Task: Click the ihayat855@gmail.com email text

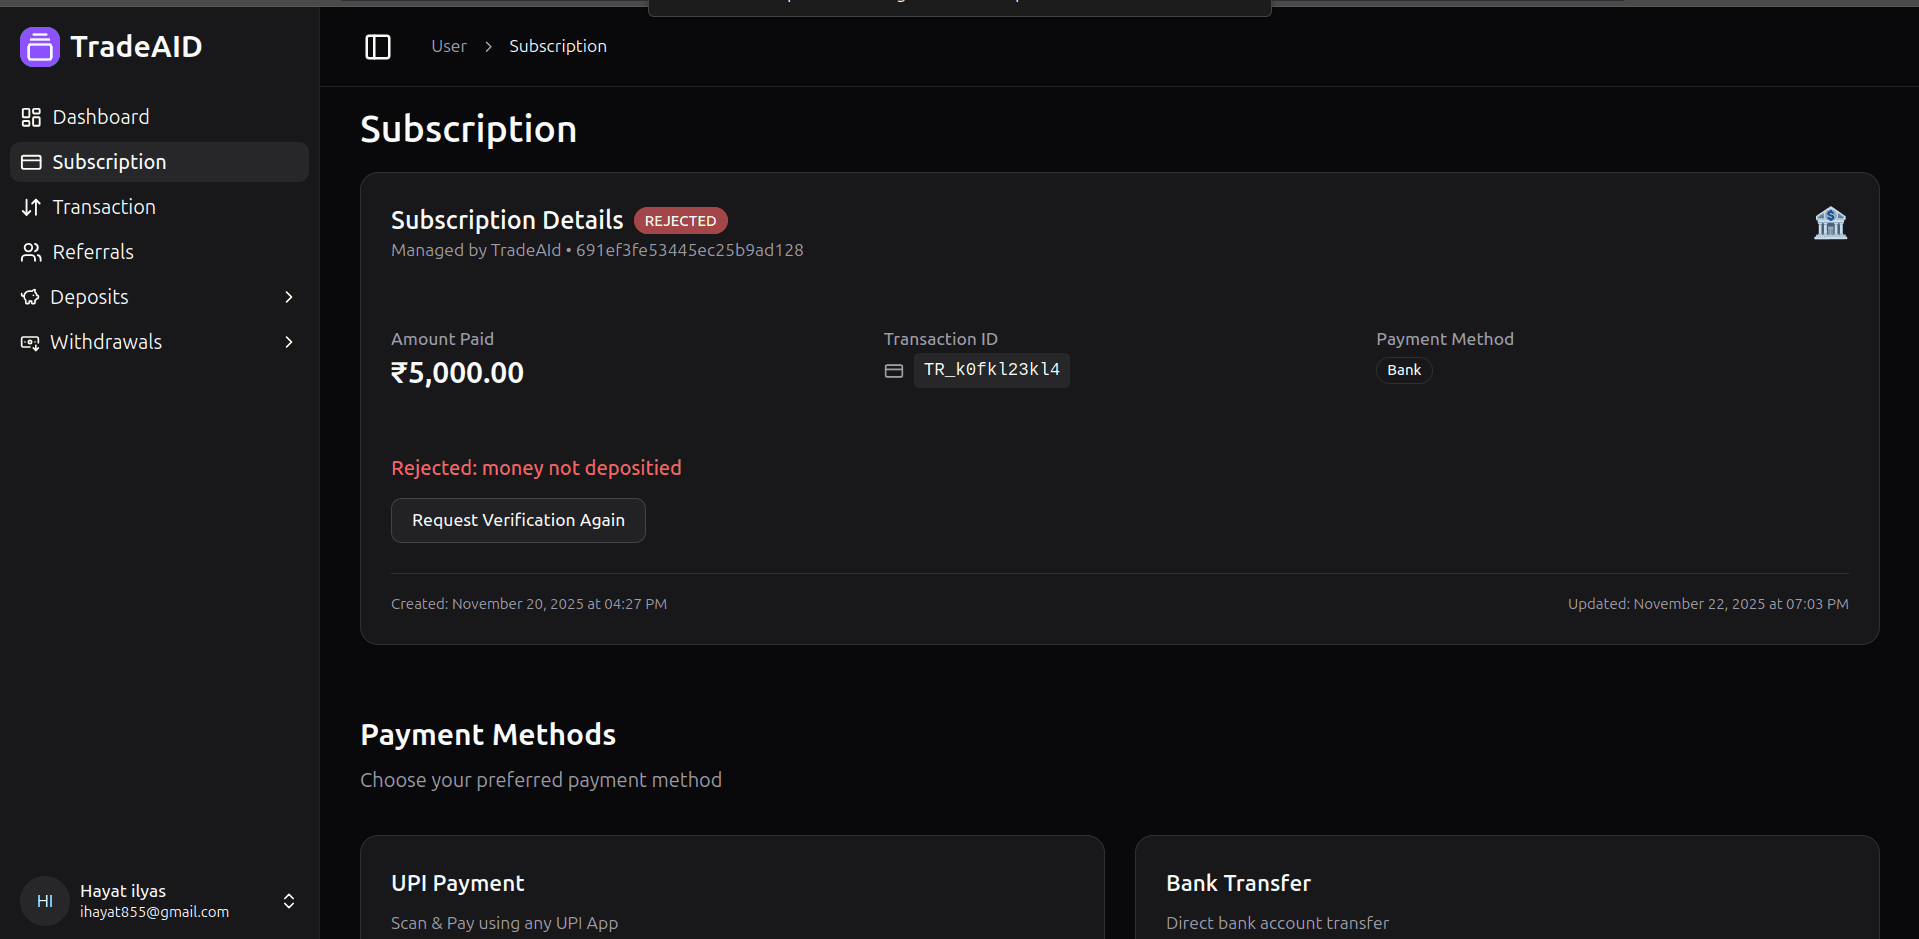Action: 155,912
